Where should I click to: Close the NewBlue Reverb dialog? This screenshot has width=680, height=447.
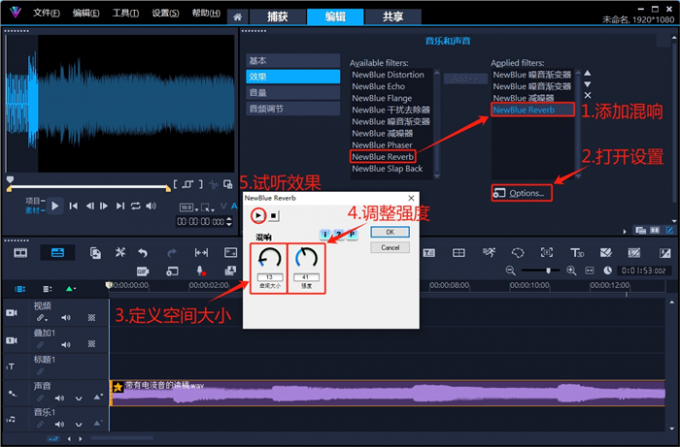tap(411, 198)
